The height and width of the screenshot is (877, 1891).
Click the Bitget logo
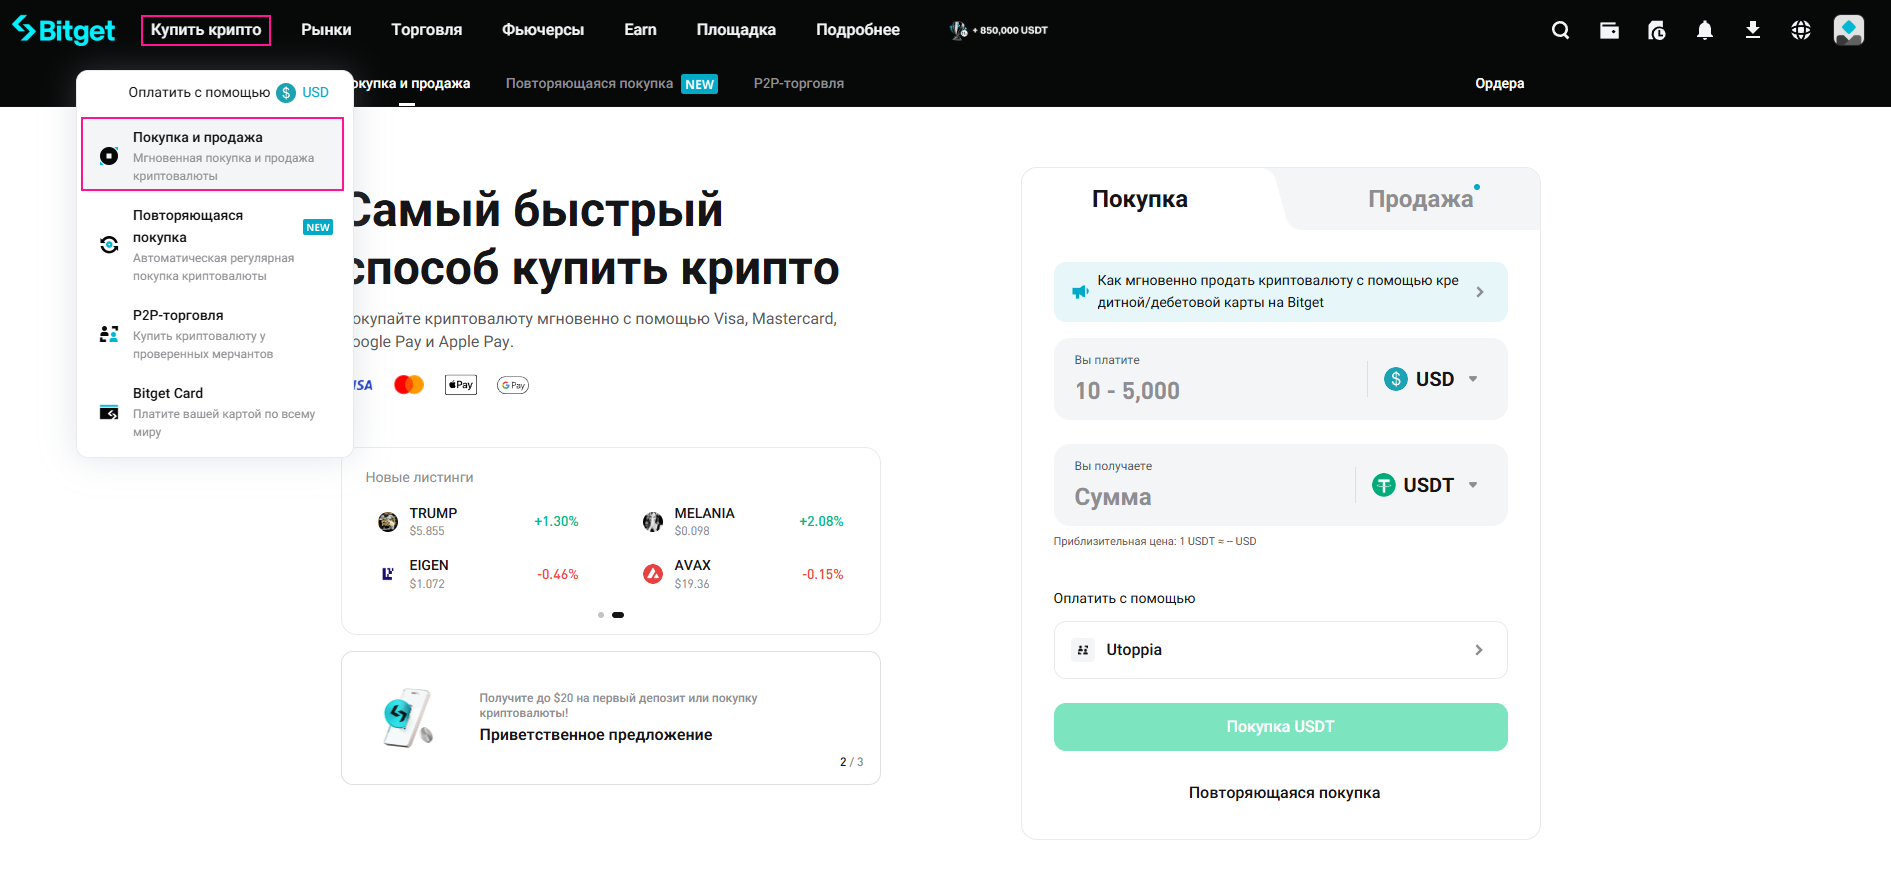click(64, 30)
